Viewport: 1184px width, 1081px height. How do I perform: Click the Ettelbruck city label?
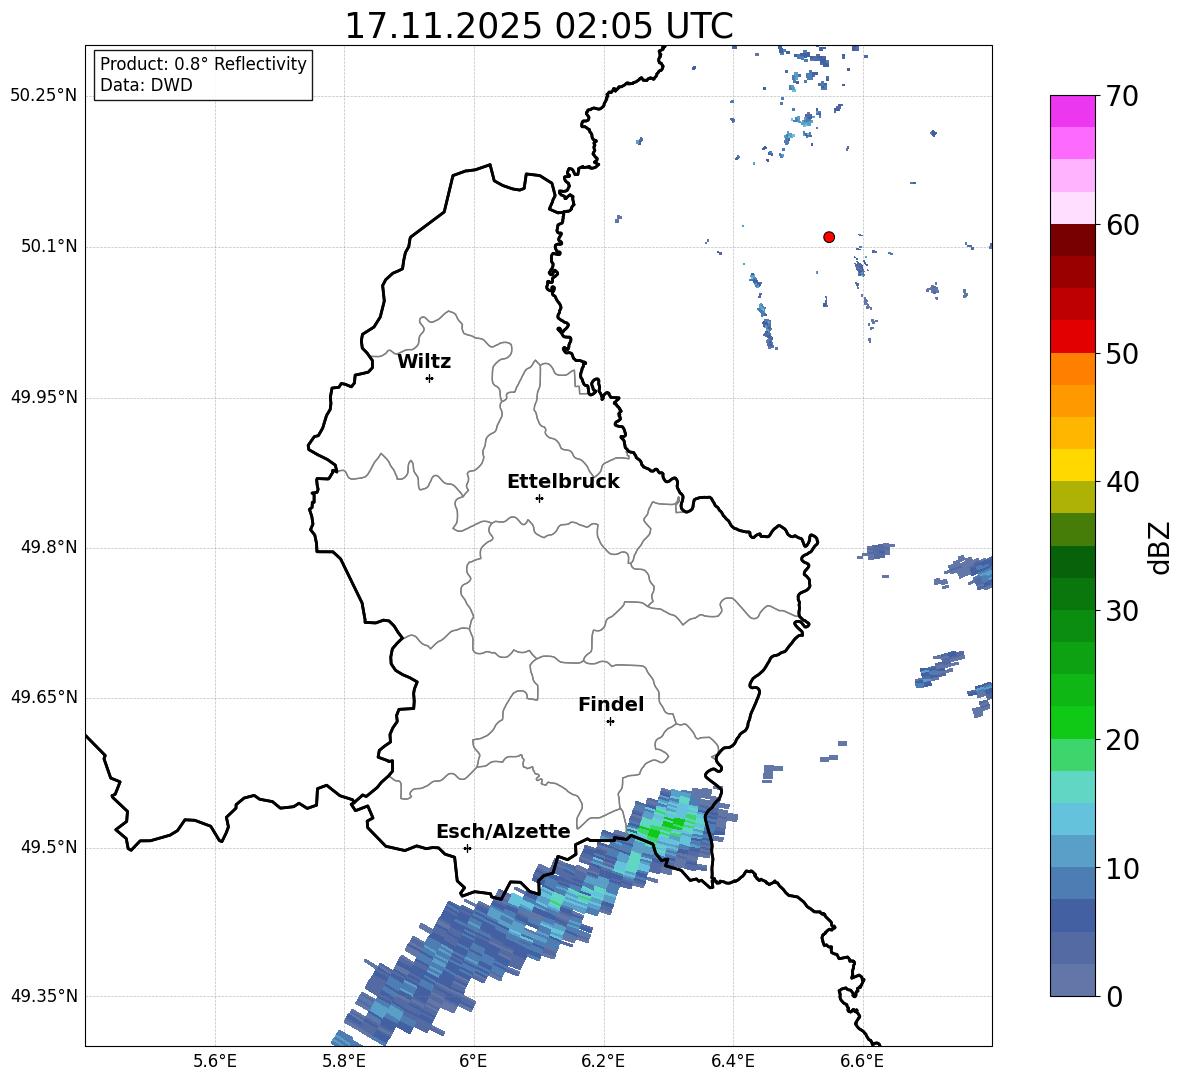563,482
